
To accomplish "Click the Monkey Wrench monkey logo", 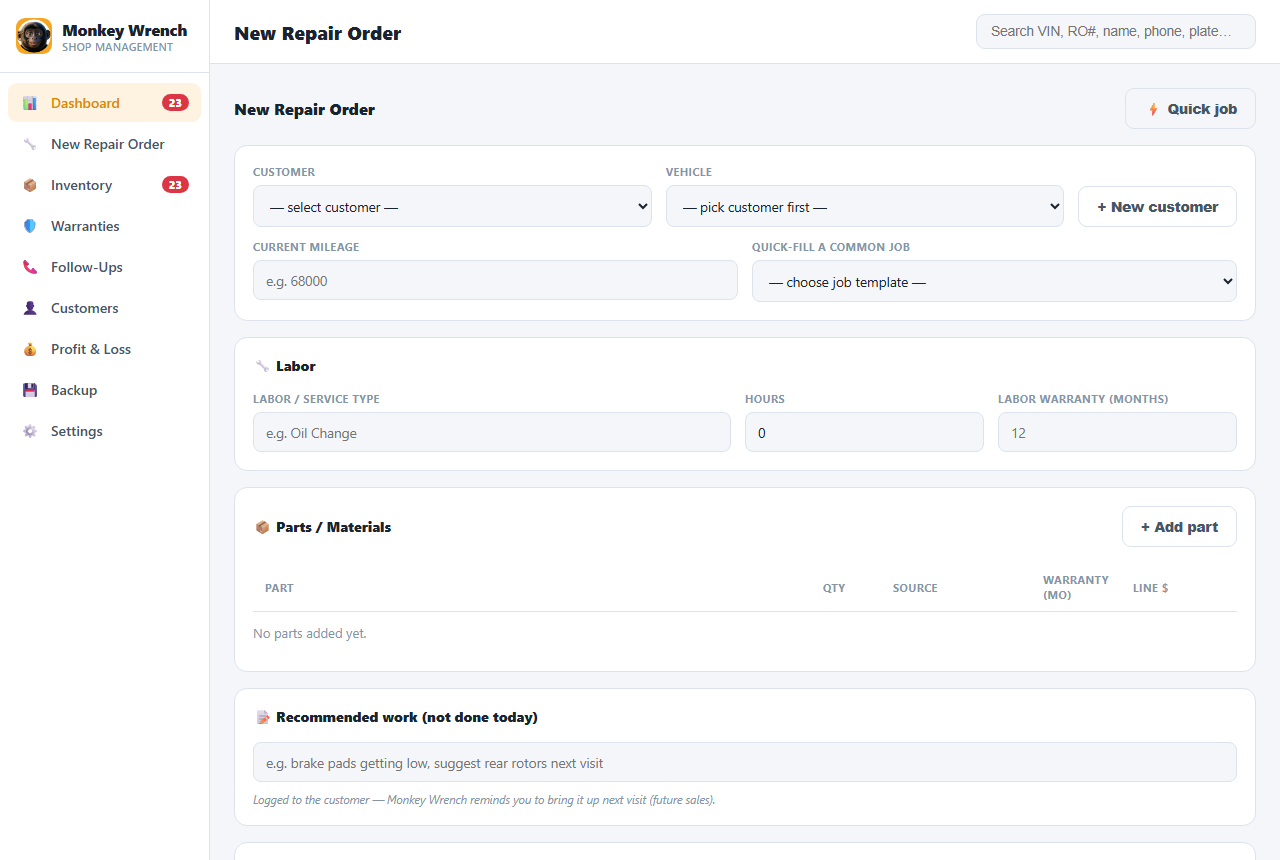I will (x=34, y=36).
